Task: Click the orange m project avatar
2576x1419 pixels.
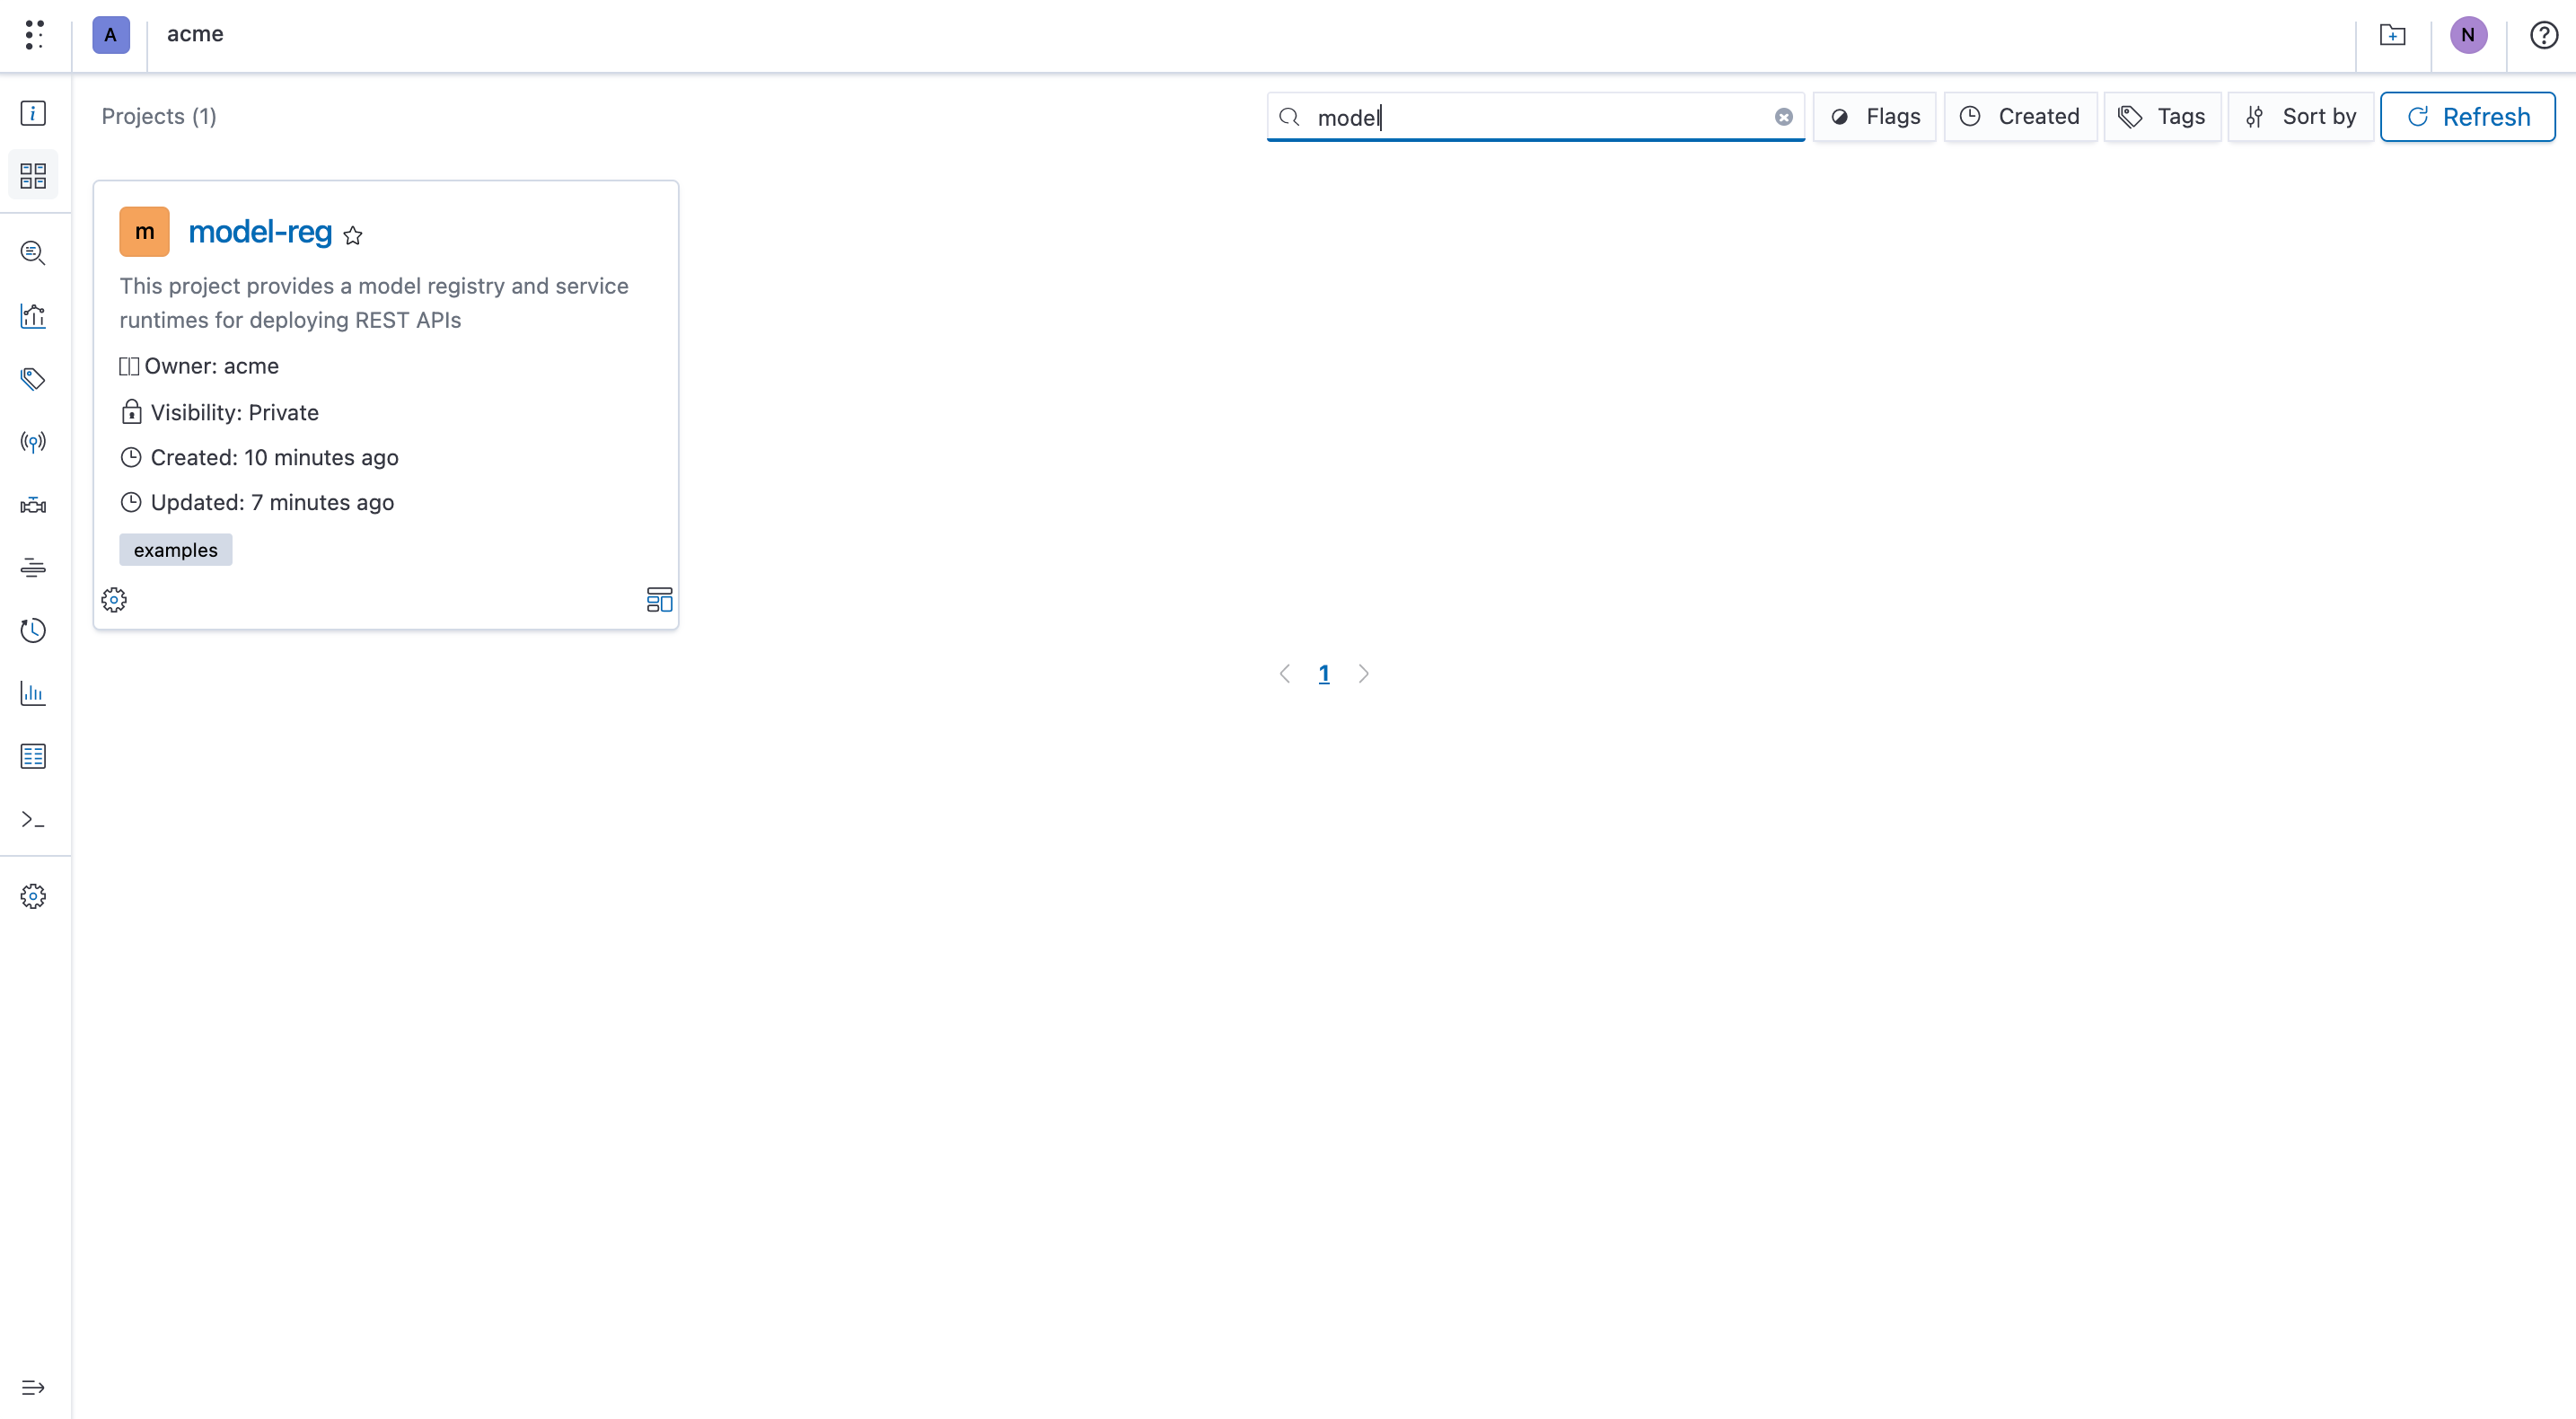Action: click(x=144, y=231)
